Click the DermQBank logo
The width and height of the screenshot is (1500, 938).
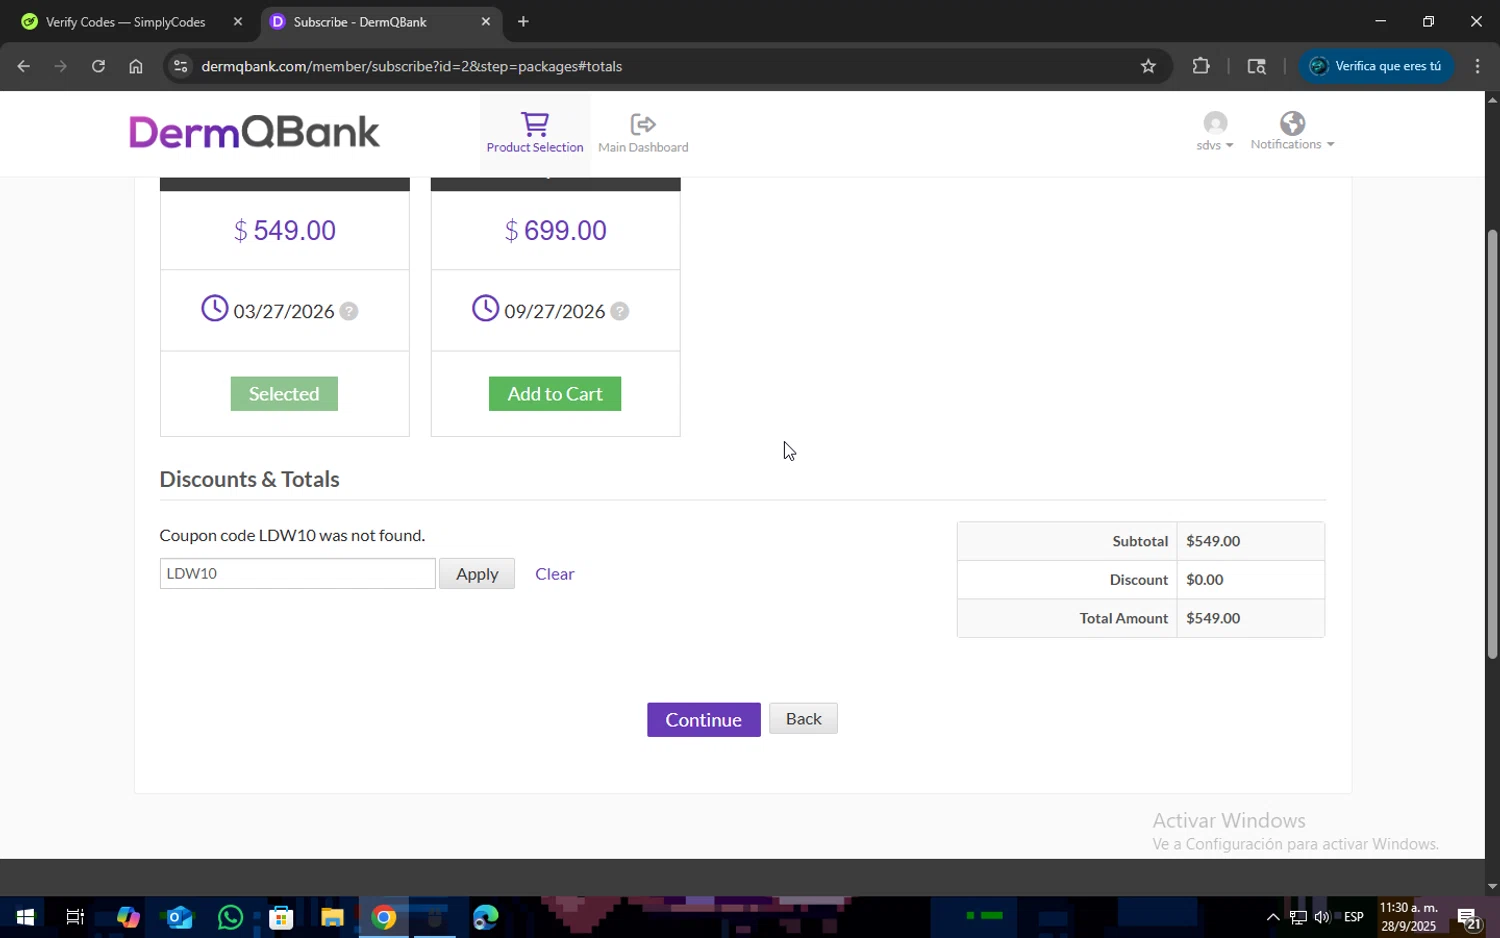pos(254,132)
